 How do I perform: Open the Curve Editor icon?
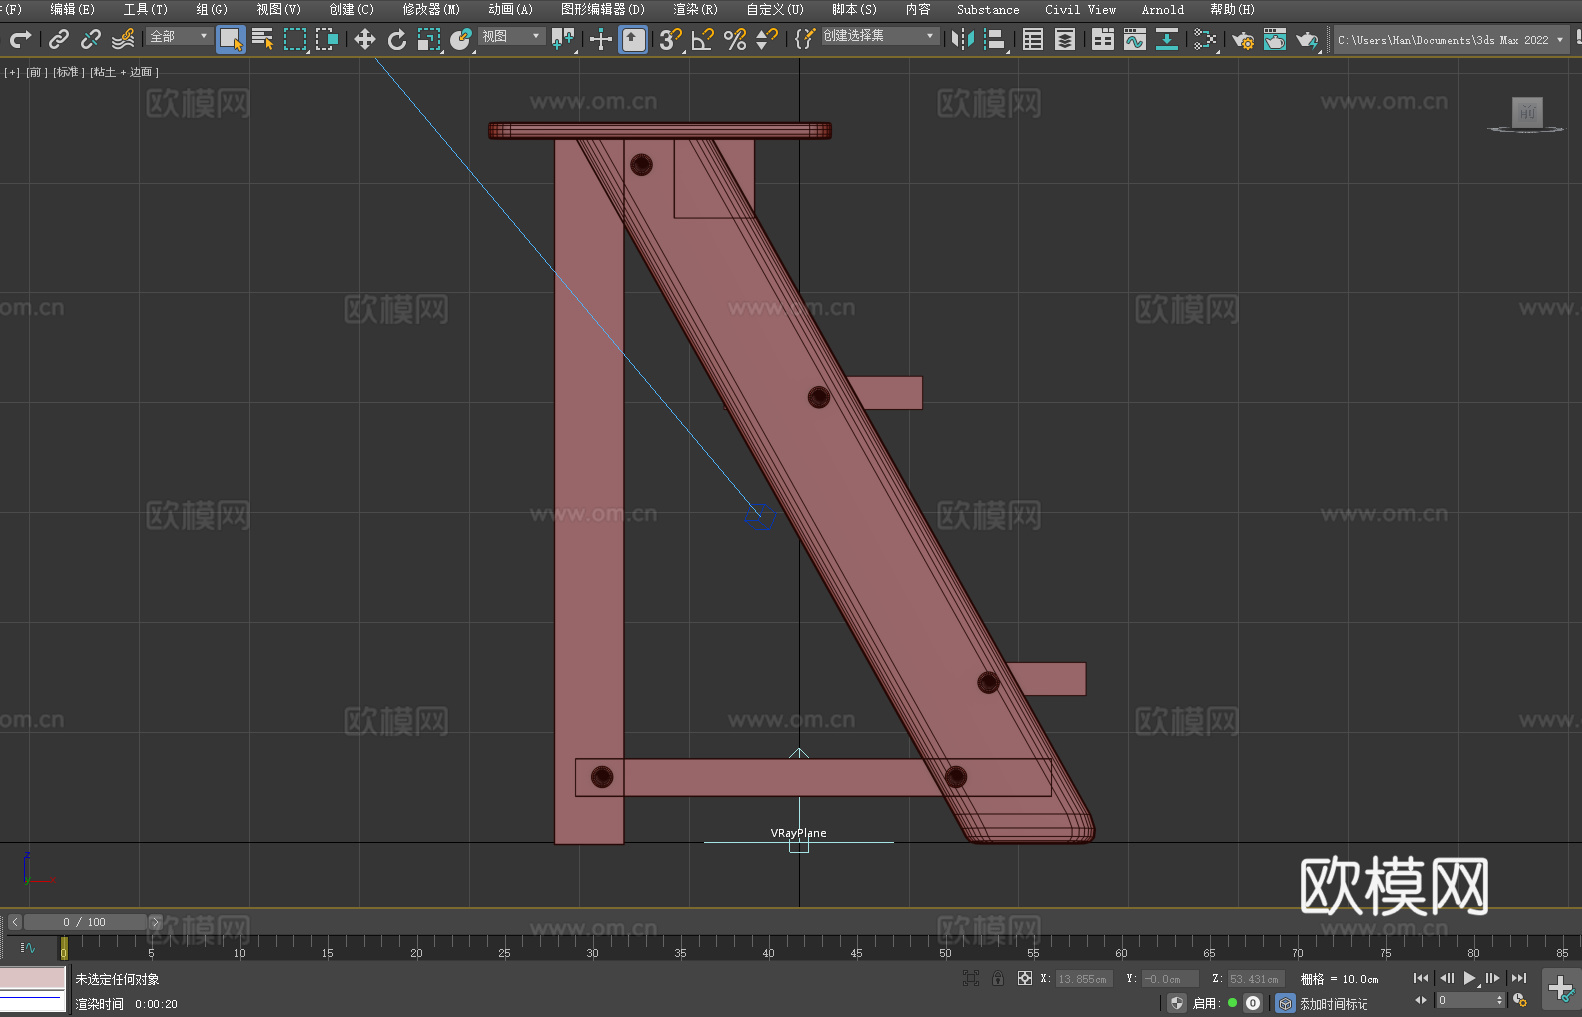click(x=1135, y=39)
